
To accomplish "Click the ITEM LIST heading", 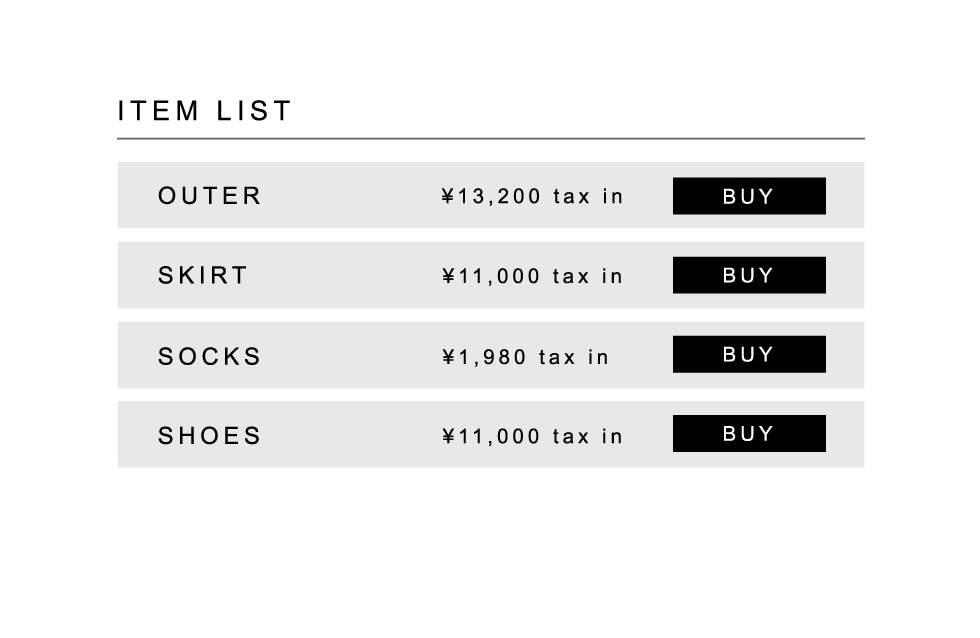I will click(205, 111).
